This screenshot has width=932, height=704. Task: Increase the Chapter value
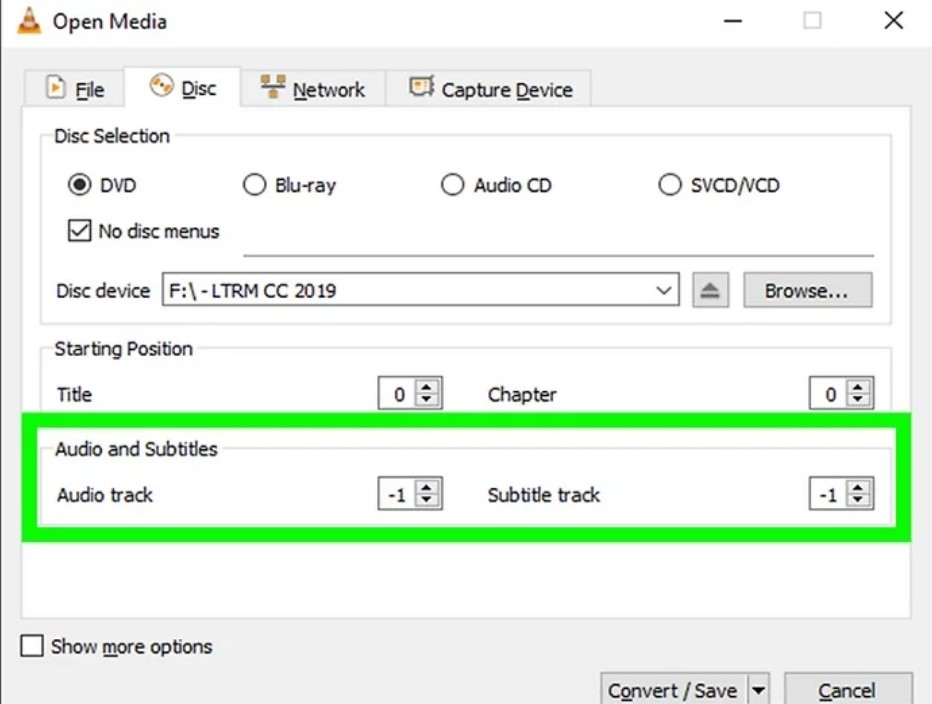pyautogui.click(x=860, y=389)
